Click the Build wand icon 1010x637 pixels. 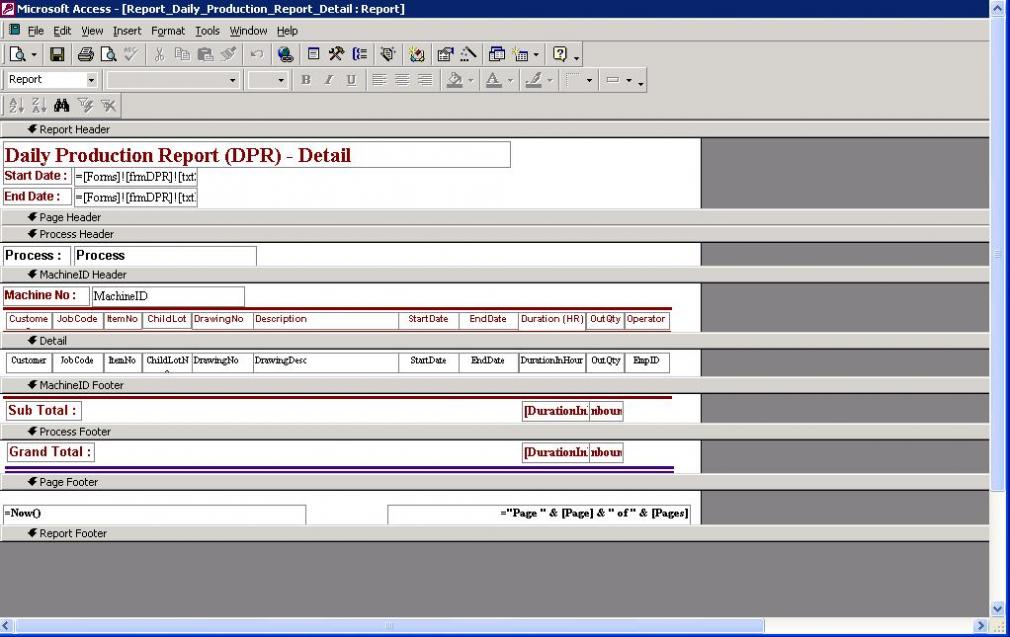(468, 55)
